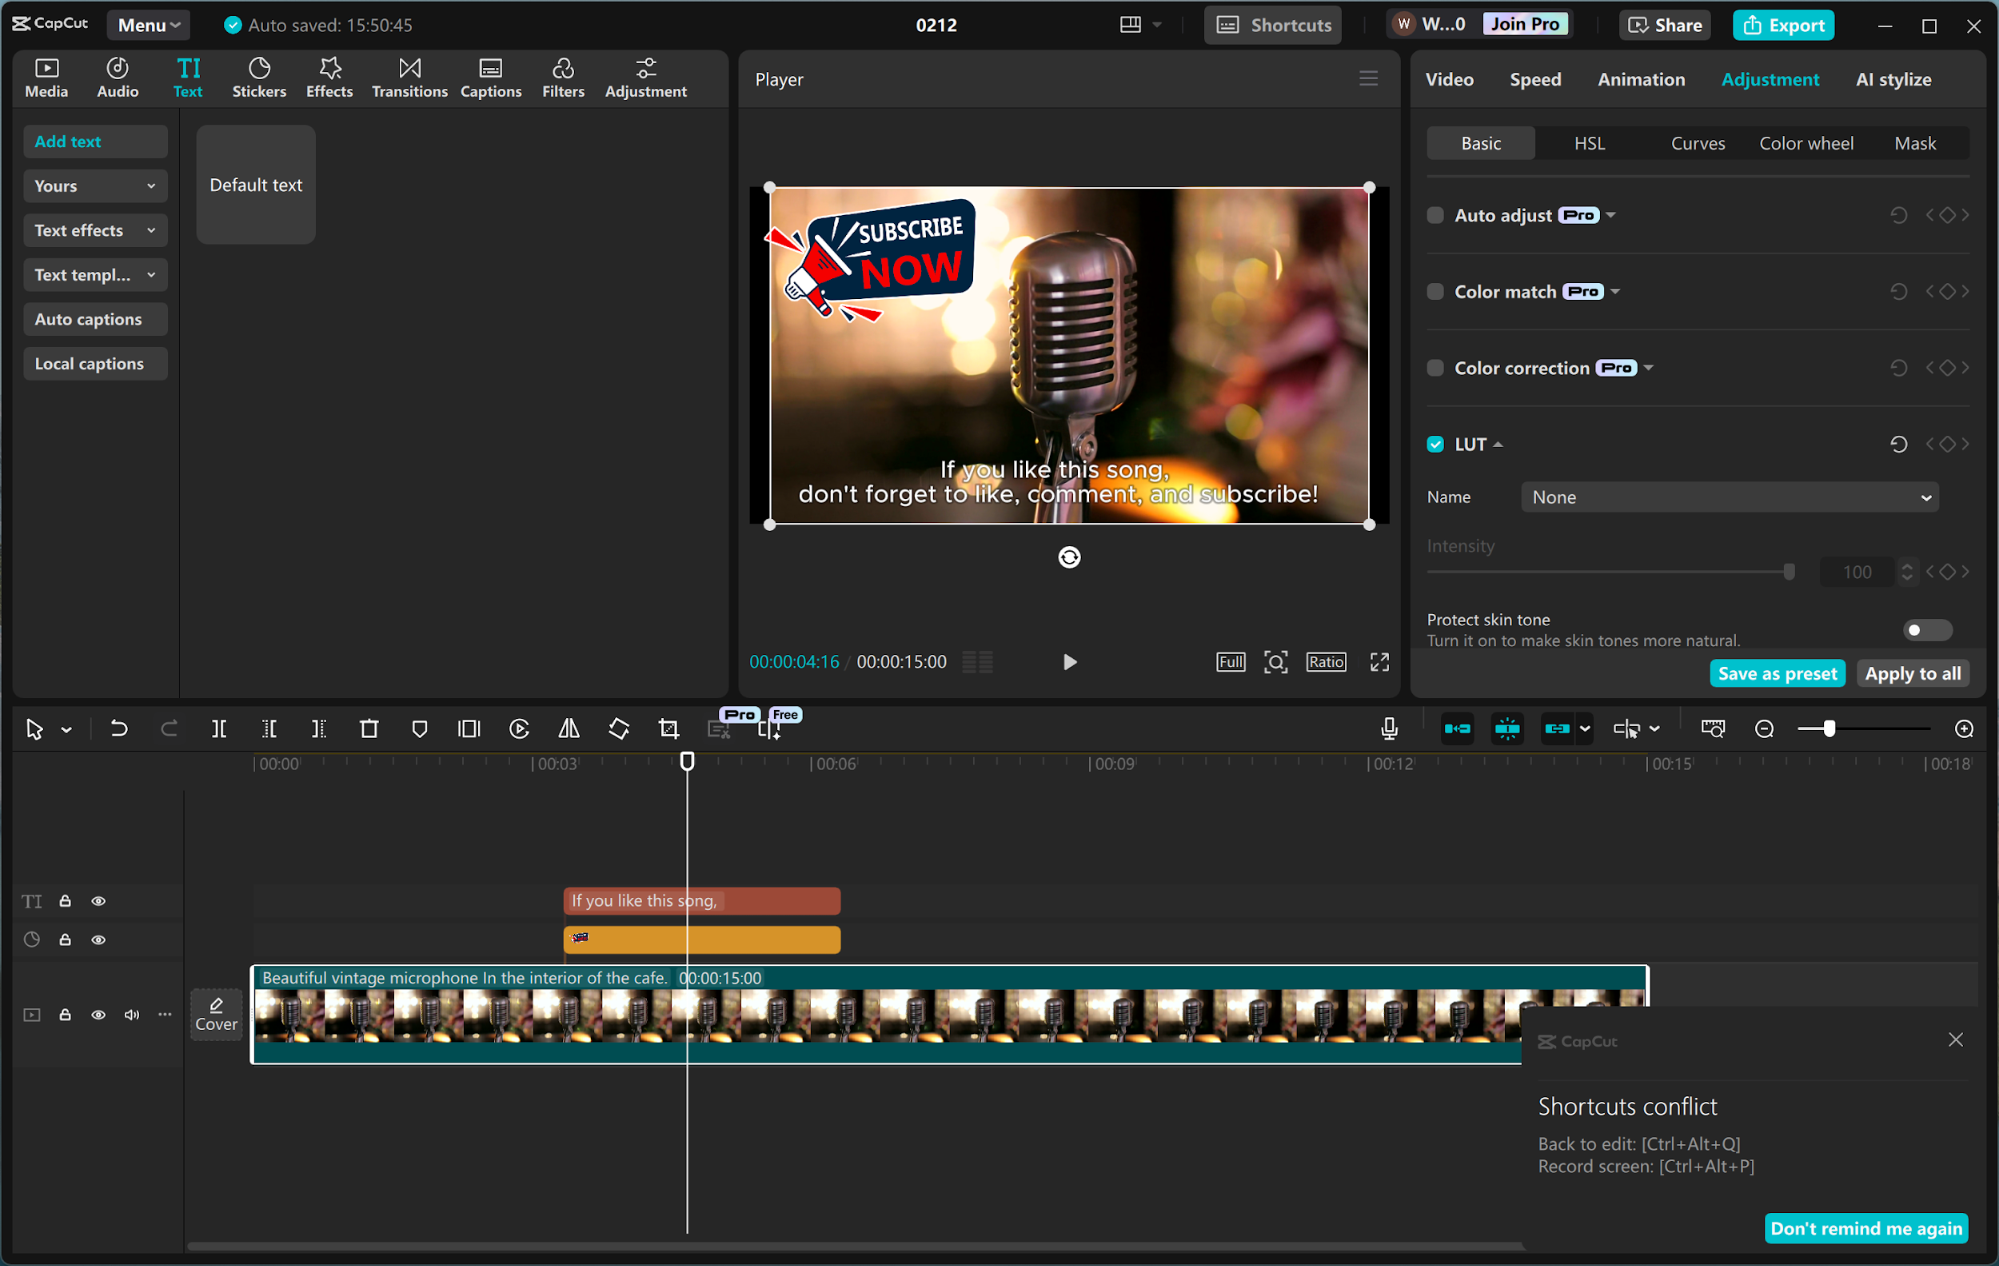Click the Shortcuts button

pyautogui.click(x=1273, y=25)
